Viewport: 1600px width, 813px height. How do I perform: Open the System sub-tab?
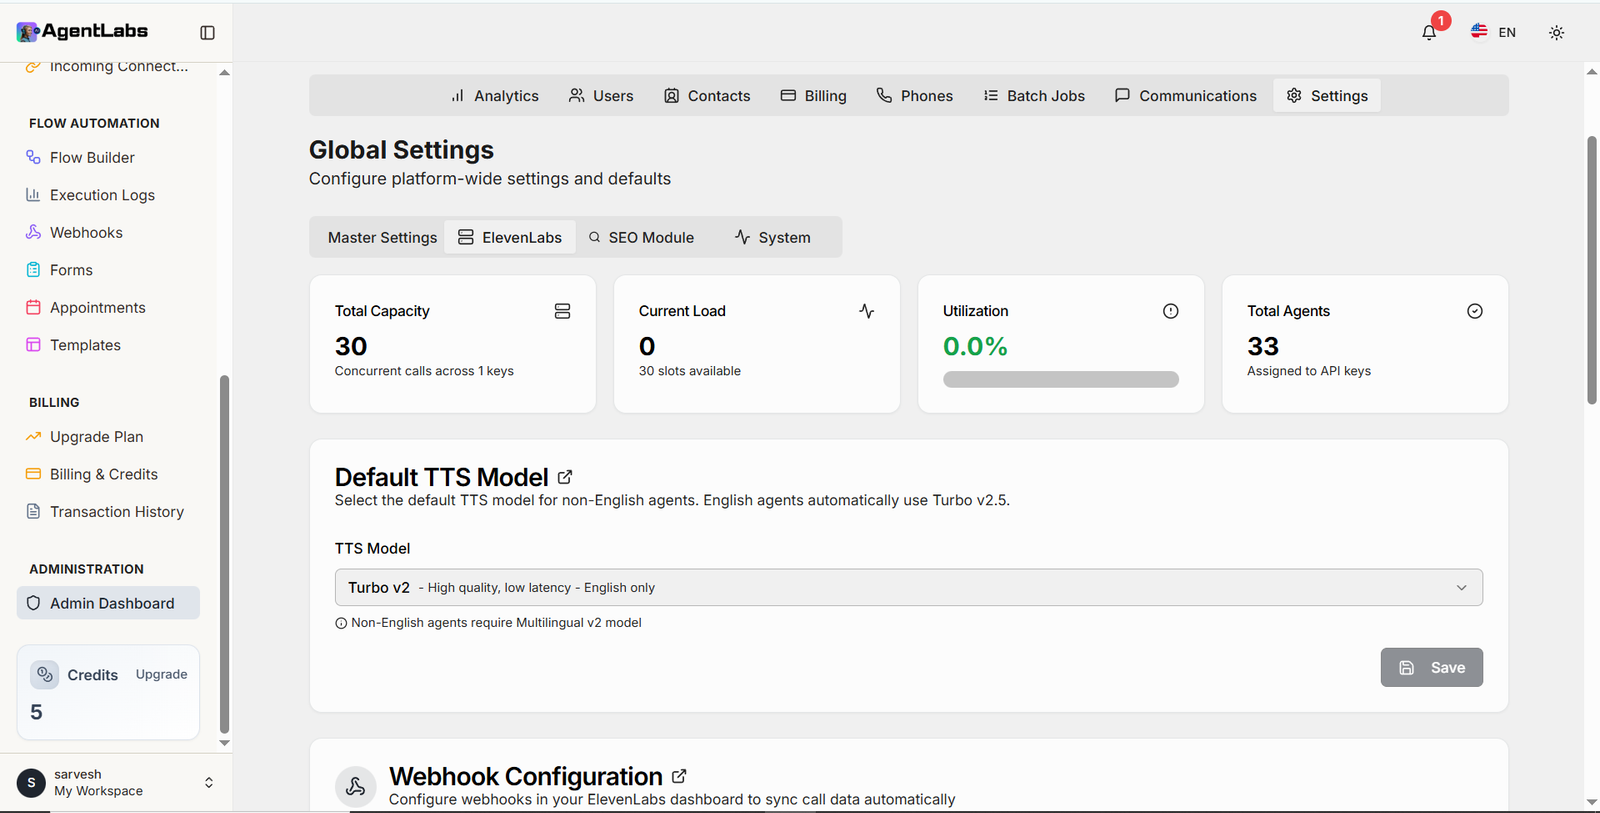pos(772,238)
